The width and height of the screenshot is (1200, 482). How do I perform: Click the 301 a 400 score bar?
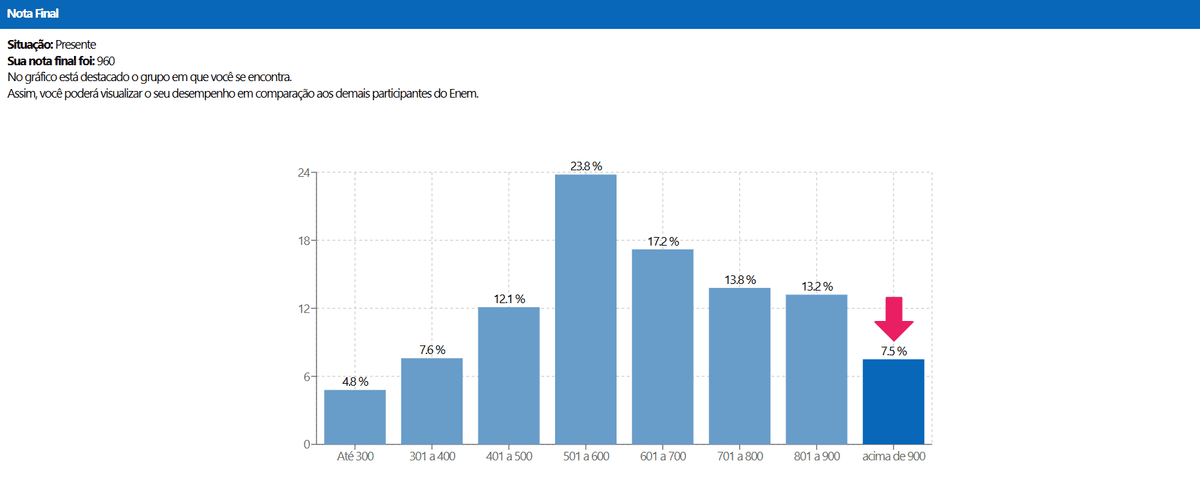pyautogui.click(x=432, y=401)
